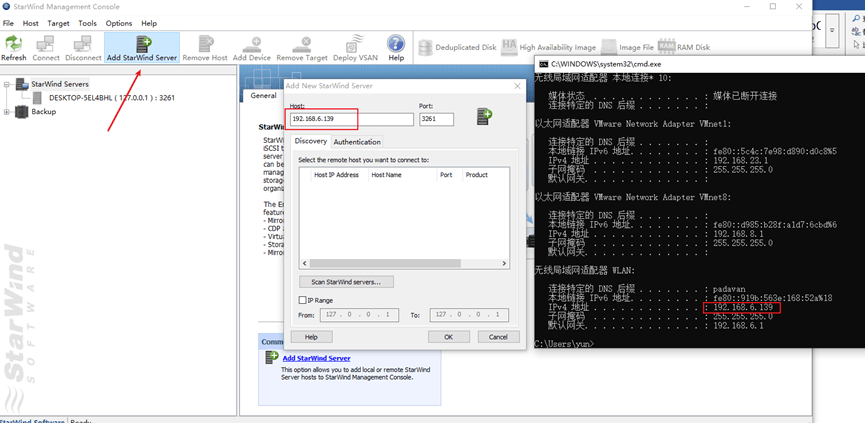Select the General tab in main pane

coord(264,95)
